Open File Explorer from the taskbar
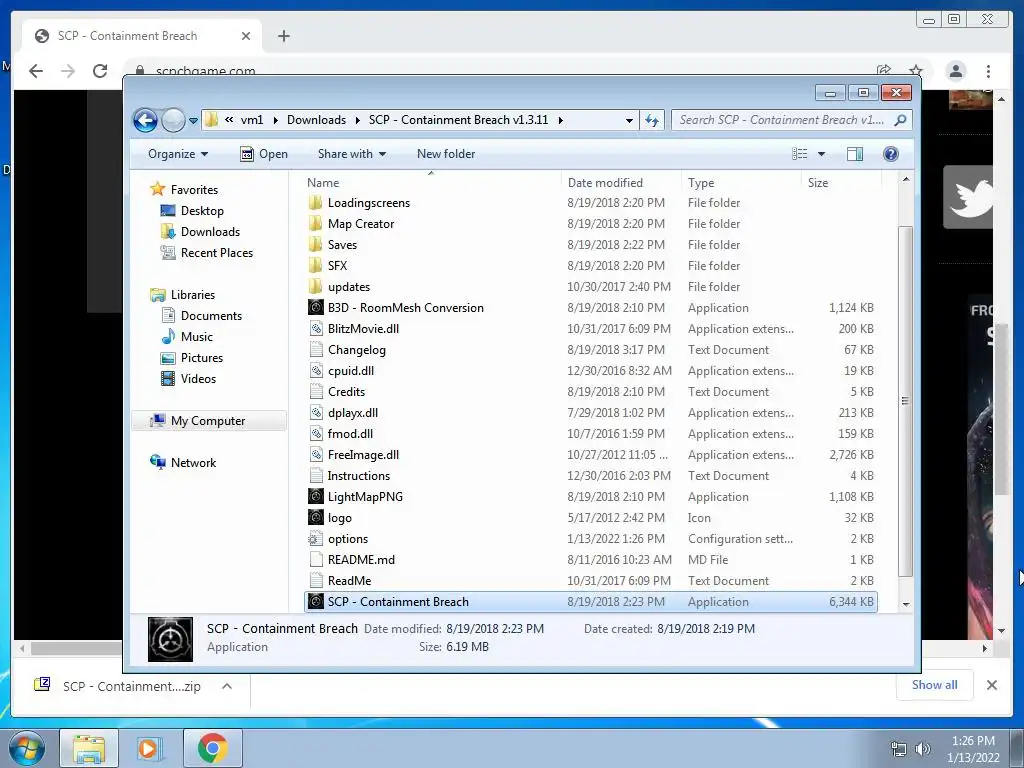This screenshot has width=1024, height=768. tap(89, 749)
